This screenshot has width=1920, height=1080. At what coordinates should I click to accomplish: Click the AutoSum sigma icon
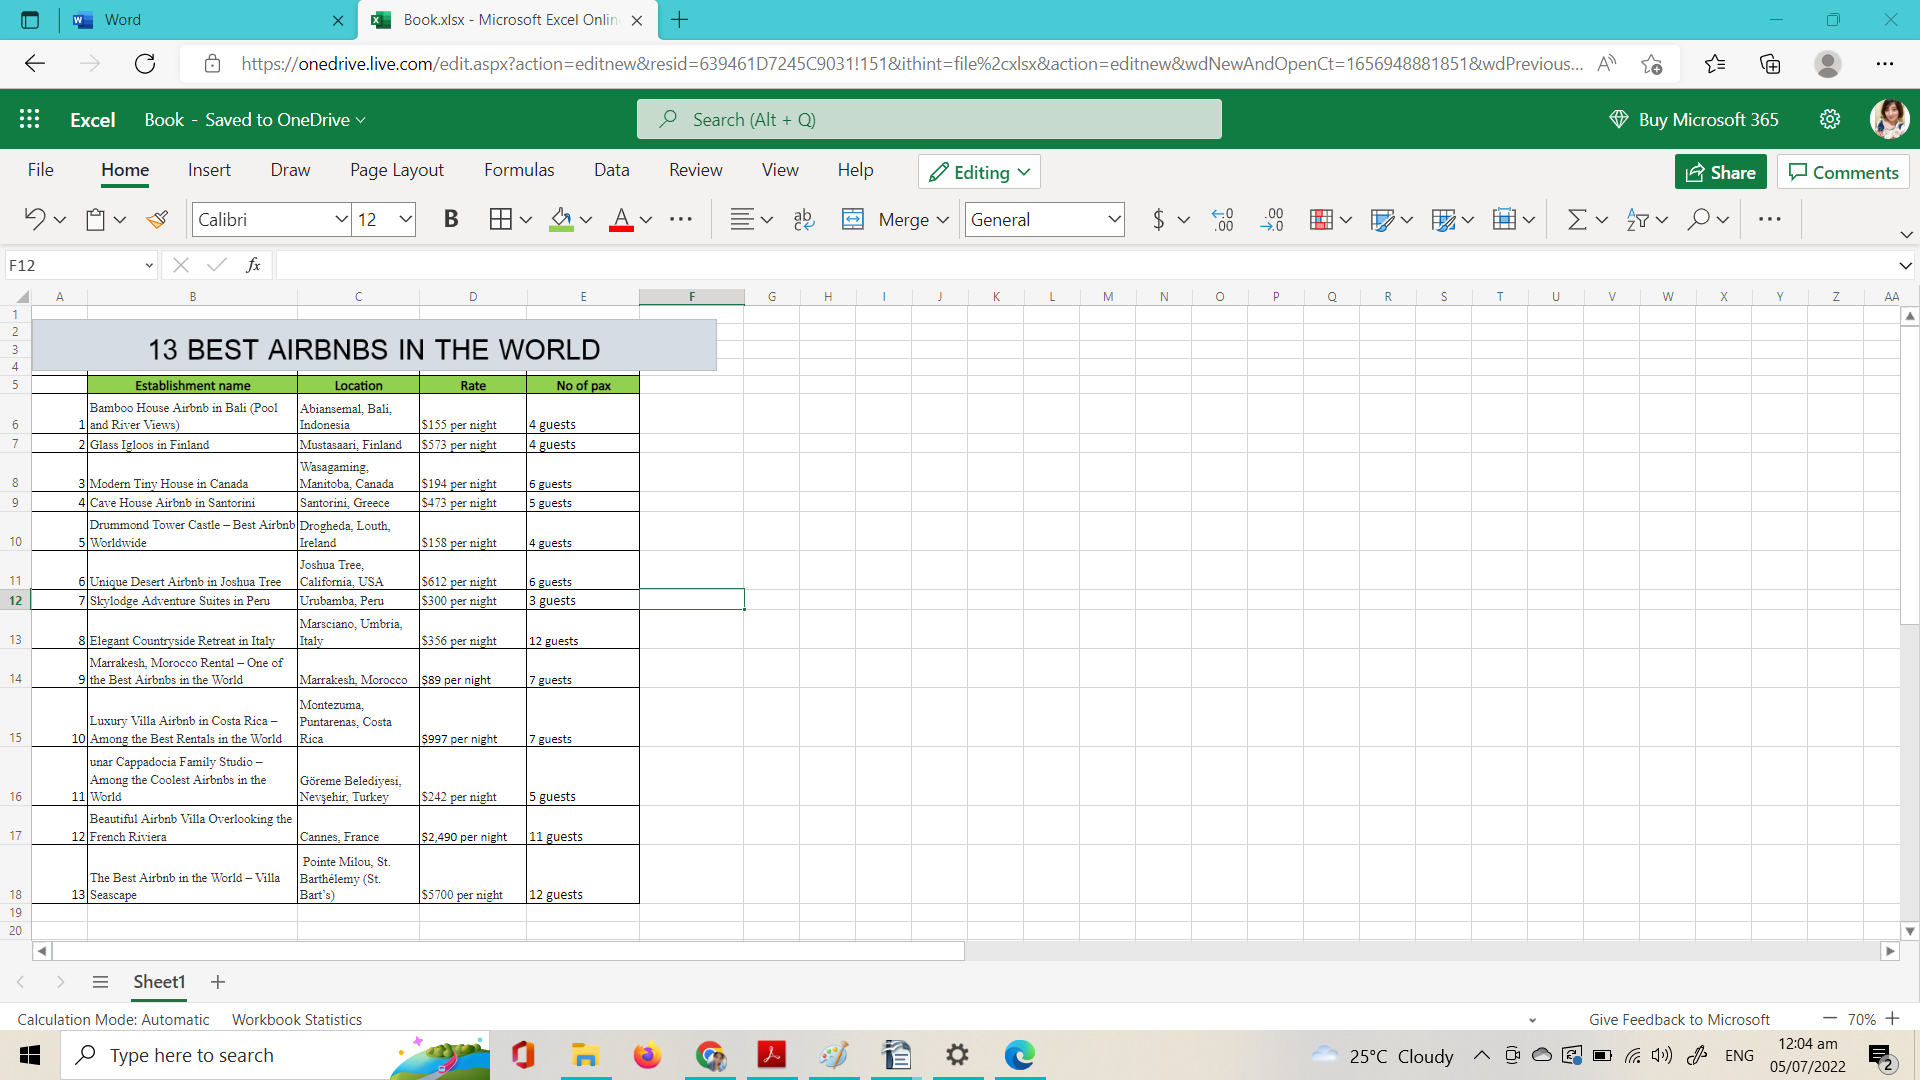[1577, 219]
